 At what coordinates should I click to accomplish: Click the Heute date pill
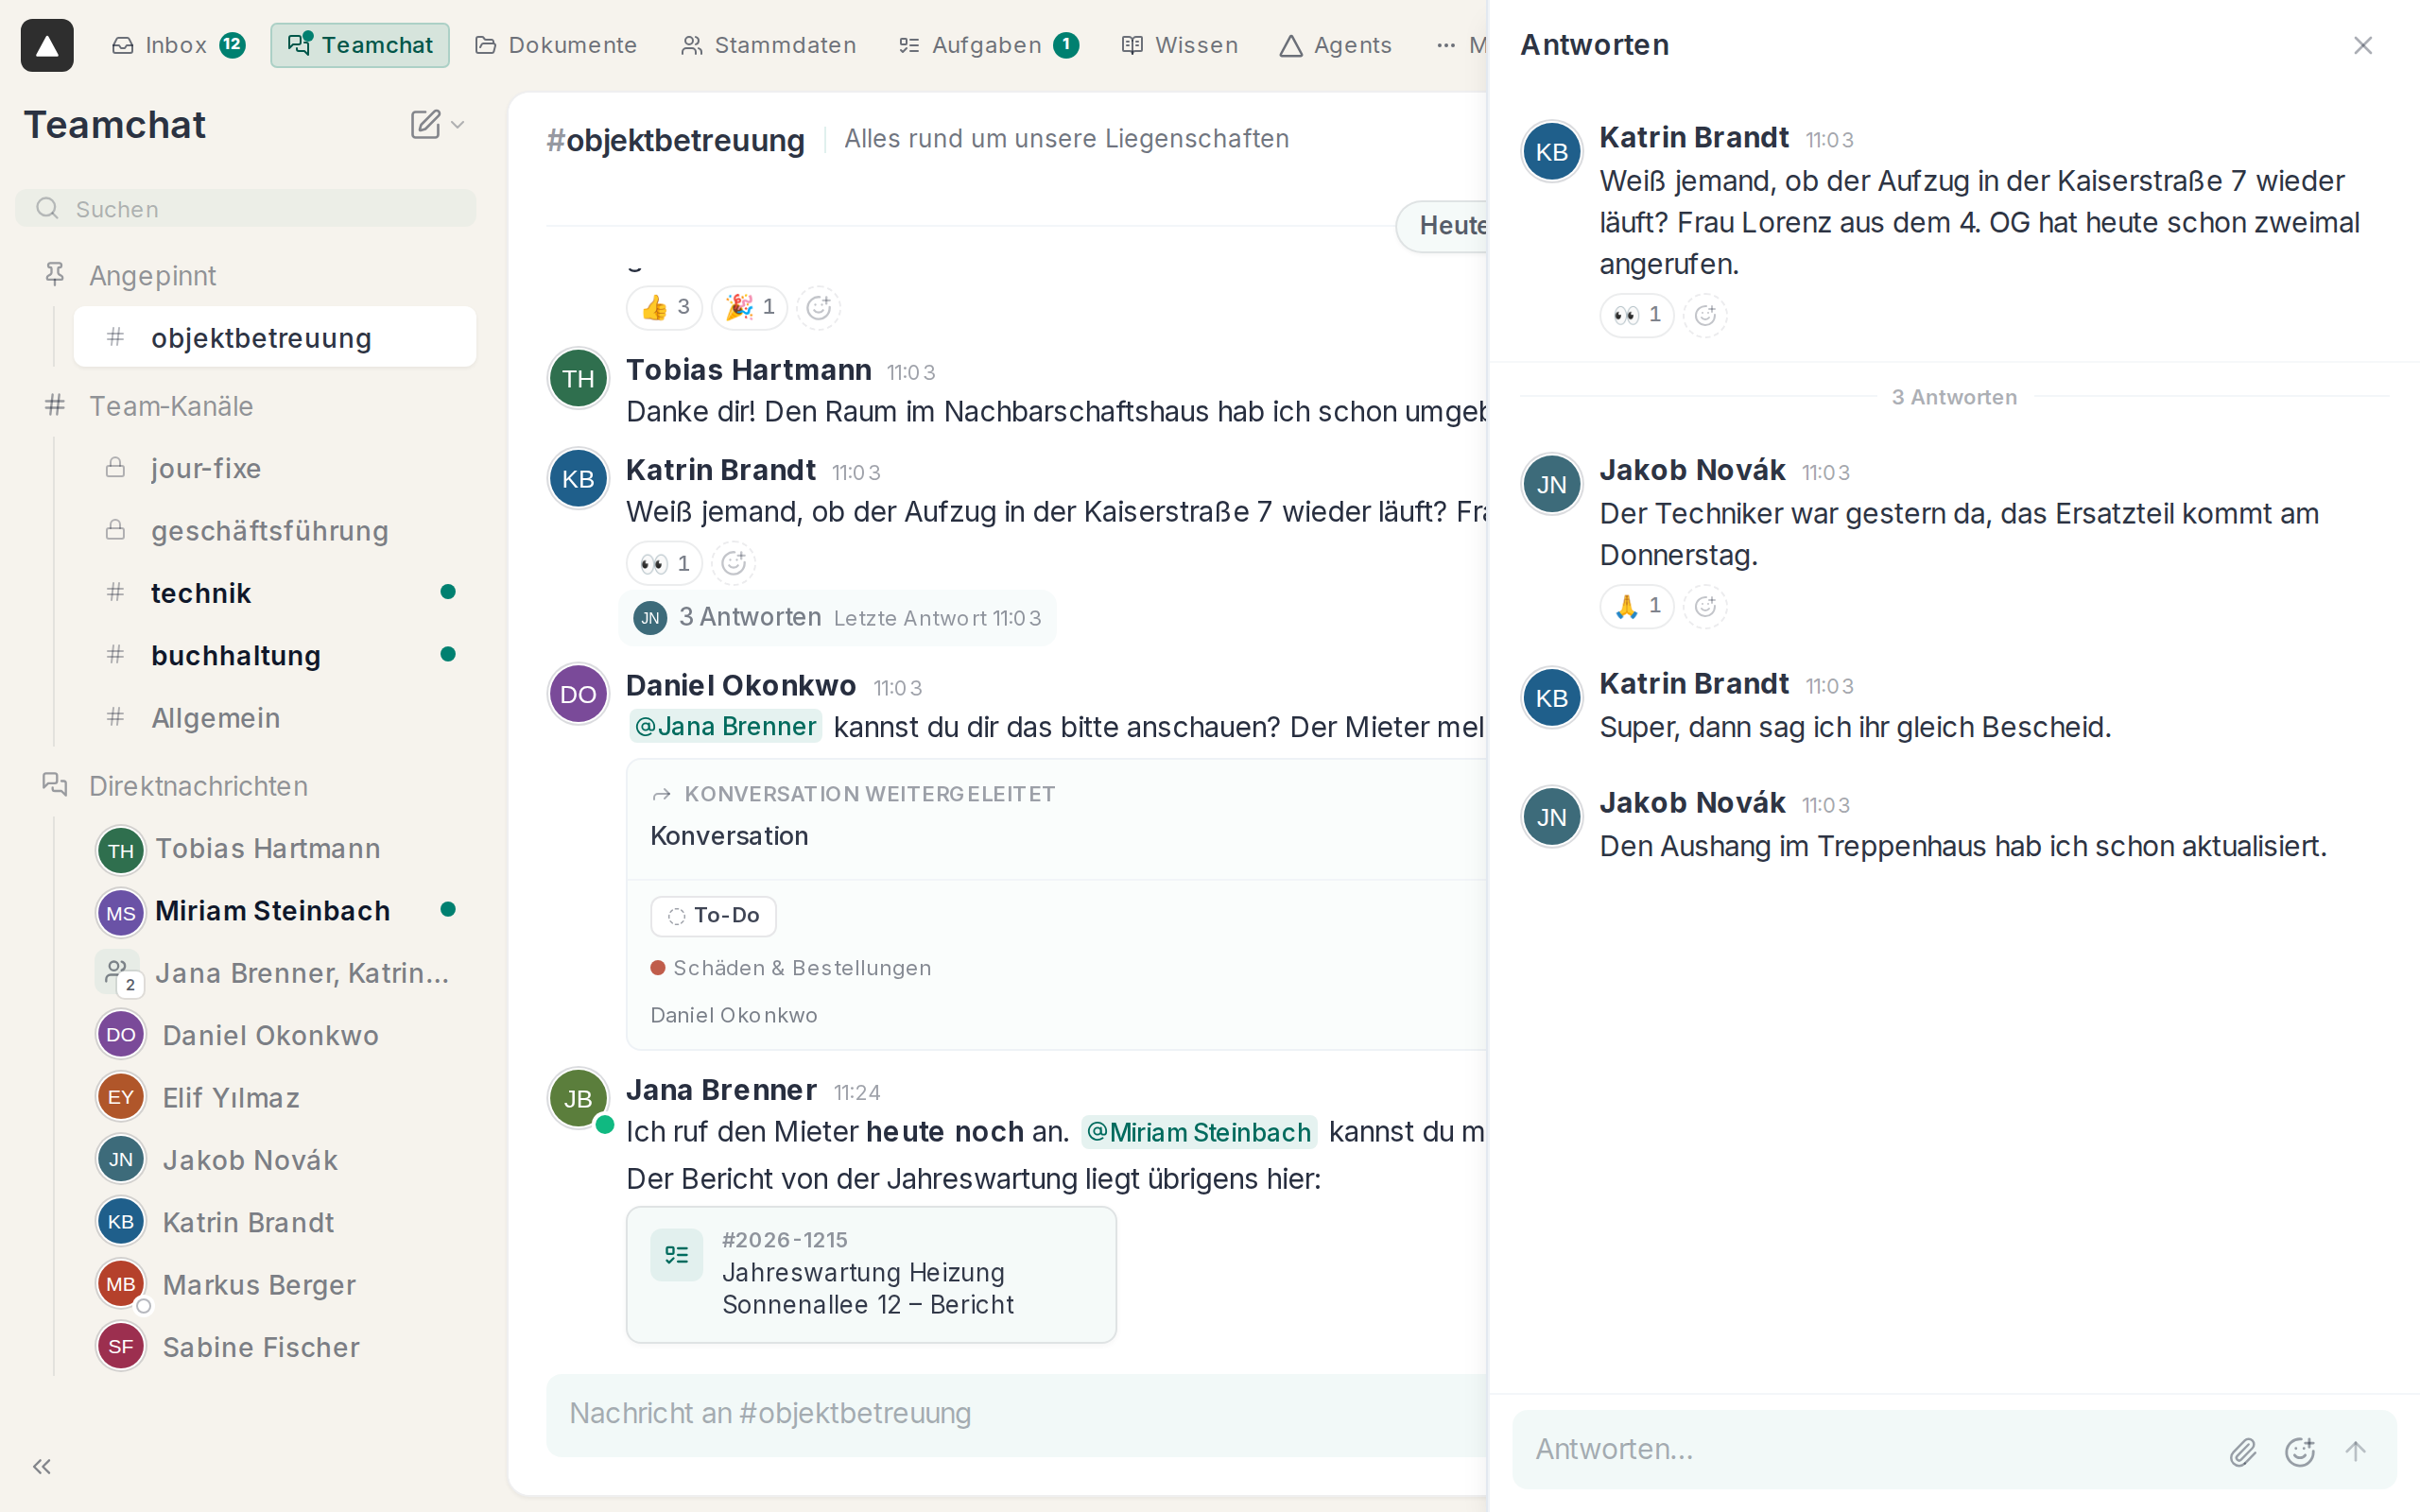tap(1442, 226)
